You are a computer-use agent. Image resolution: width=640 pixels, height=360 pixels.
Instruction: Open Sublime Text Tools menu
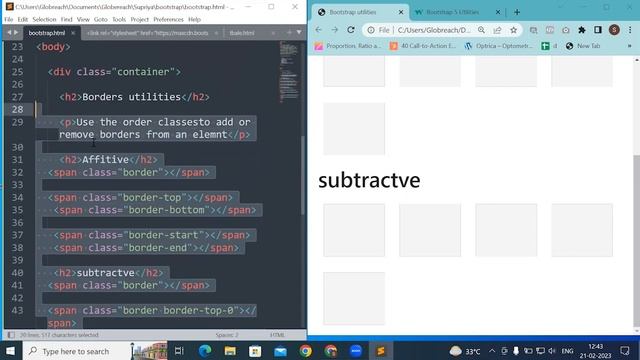point(119,19)
